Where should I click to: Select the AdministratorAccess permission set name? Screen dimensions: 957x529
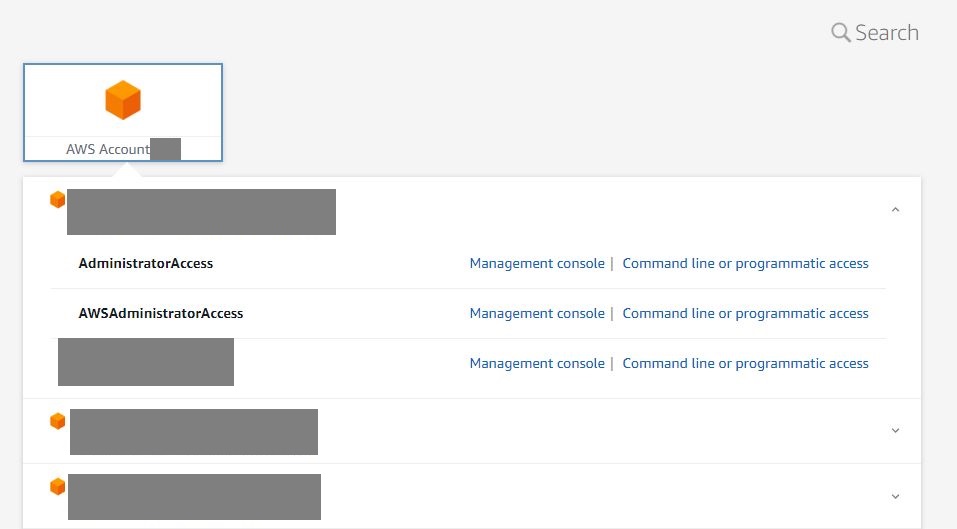(146, 264)
